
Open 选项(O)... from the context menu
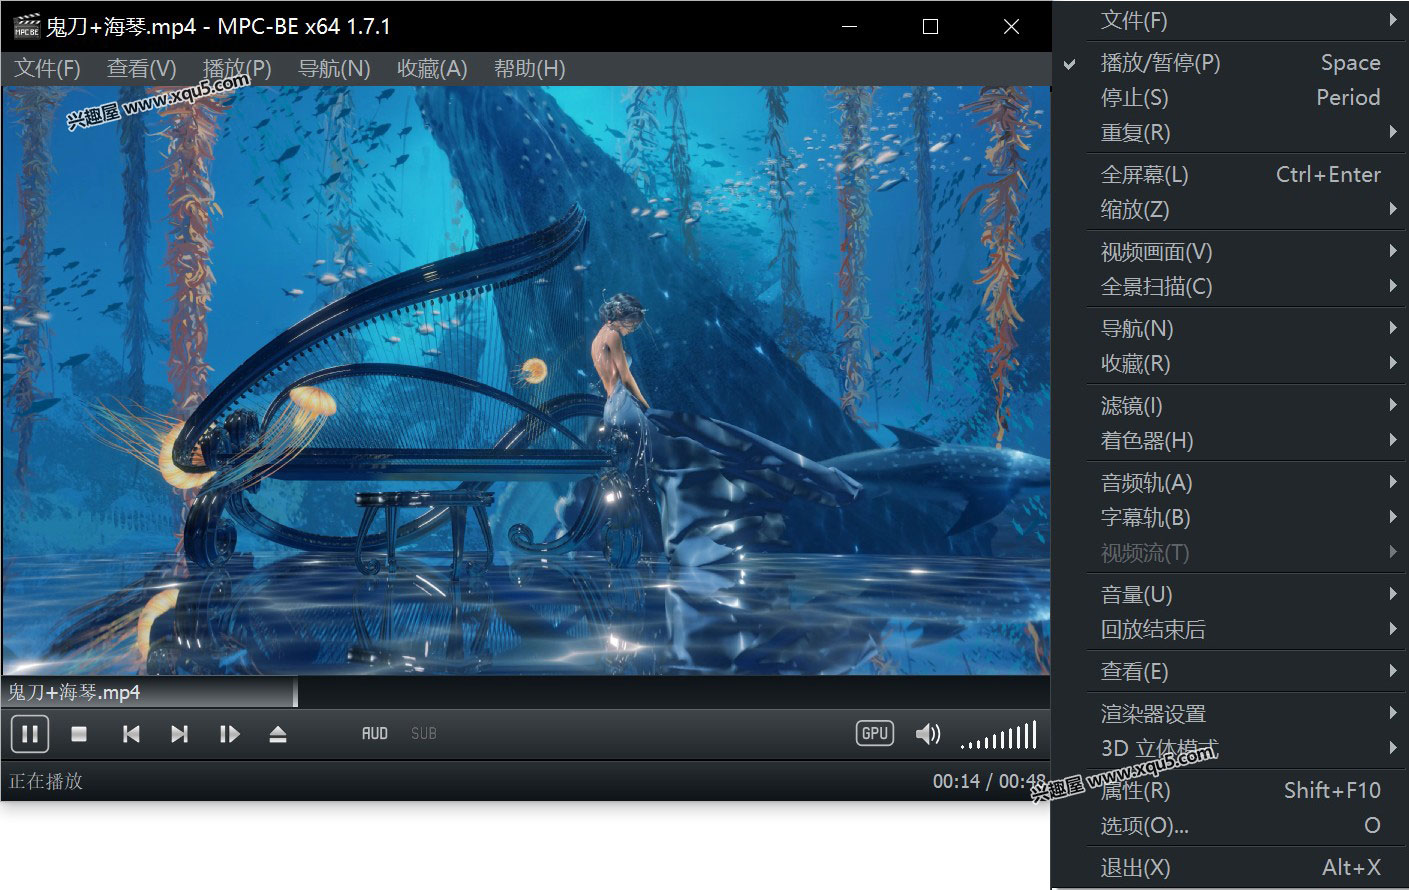1230,826
